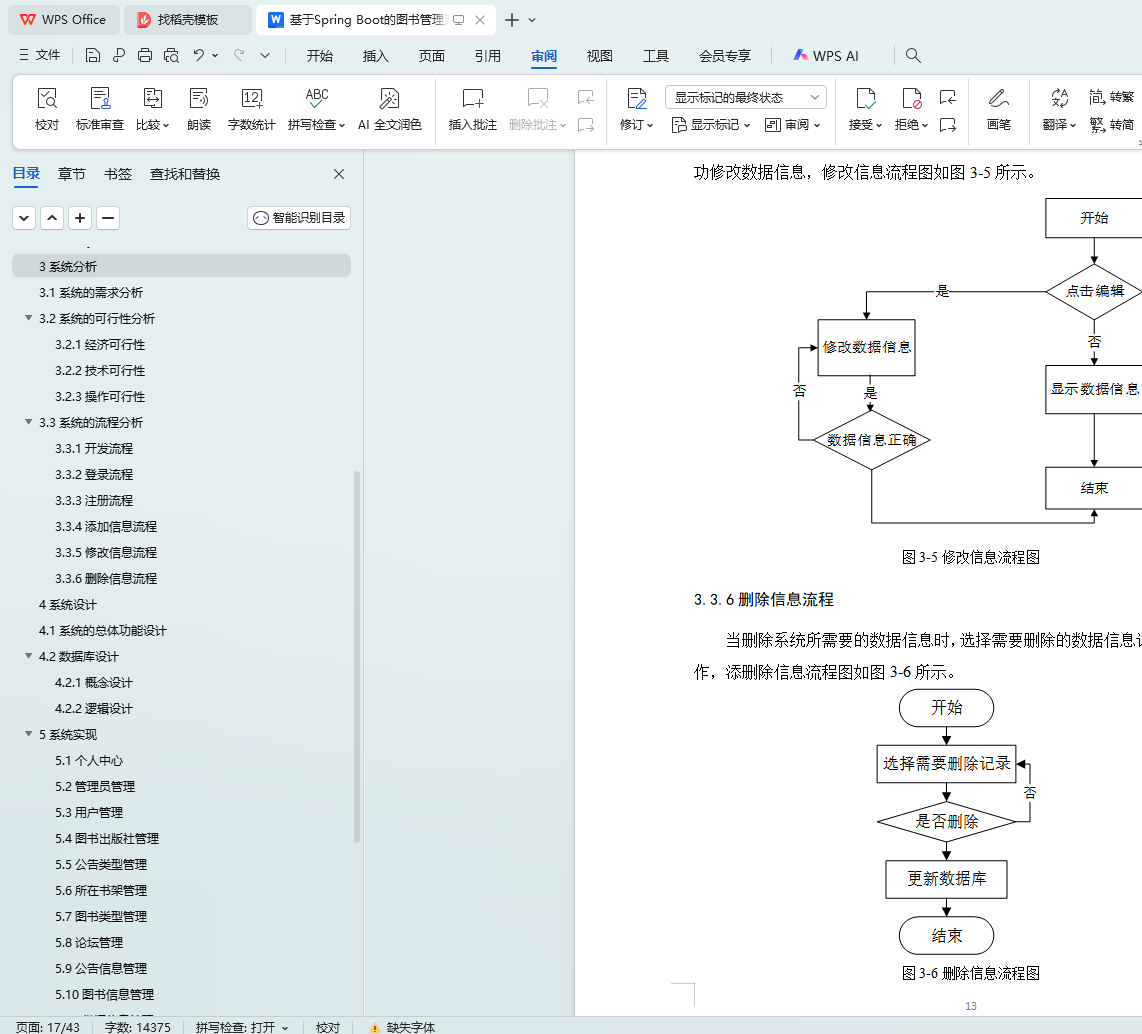The image size is (1142, 1034).
Task: Click the 缺失字体 status bar warning
Action: pos(402,1027)
